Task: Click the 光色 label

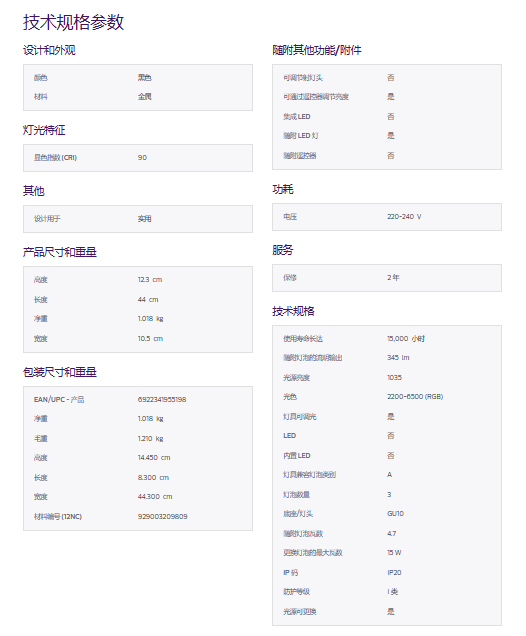Action: [290, 396]
